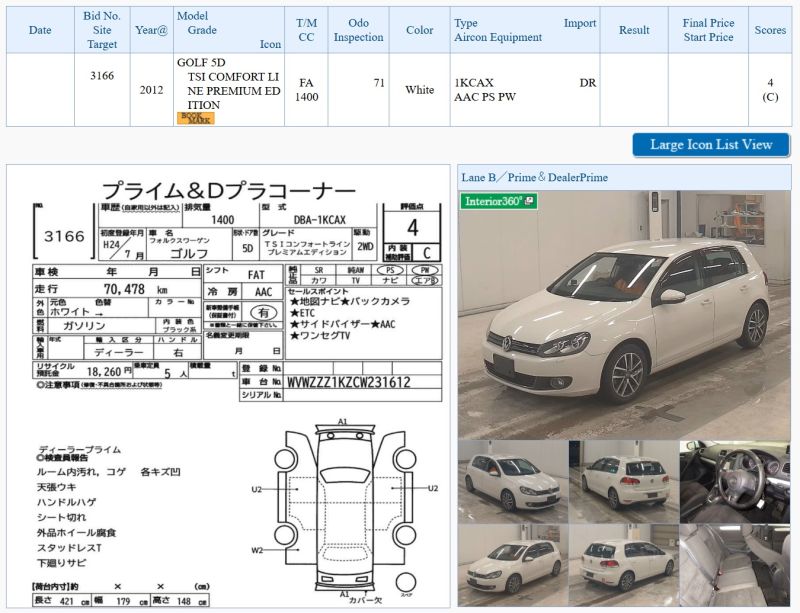The image size is (800, 613).
Task: Select the odometer value 71
Action: click(x=379, y=83)
